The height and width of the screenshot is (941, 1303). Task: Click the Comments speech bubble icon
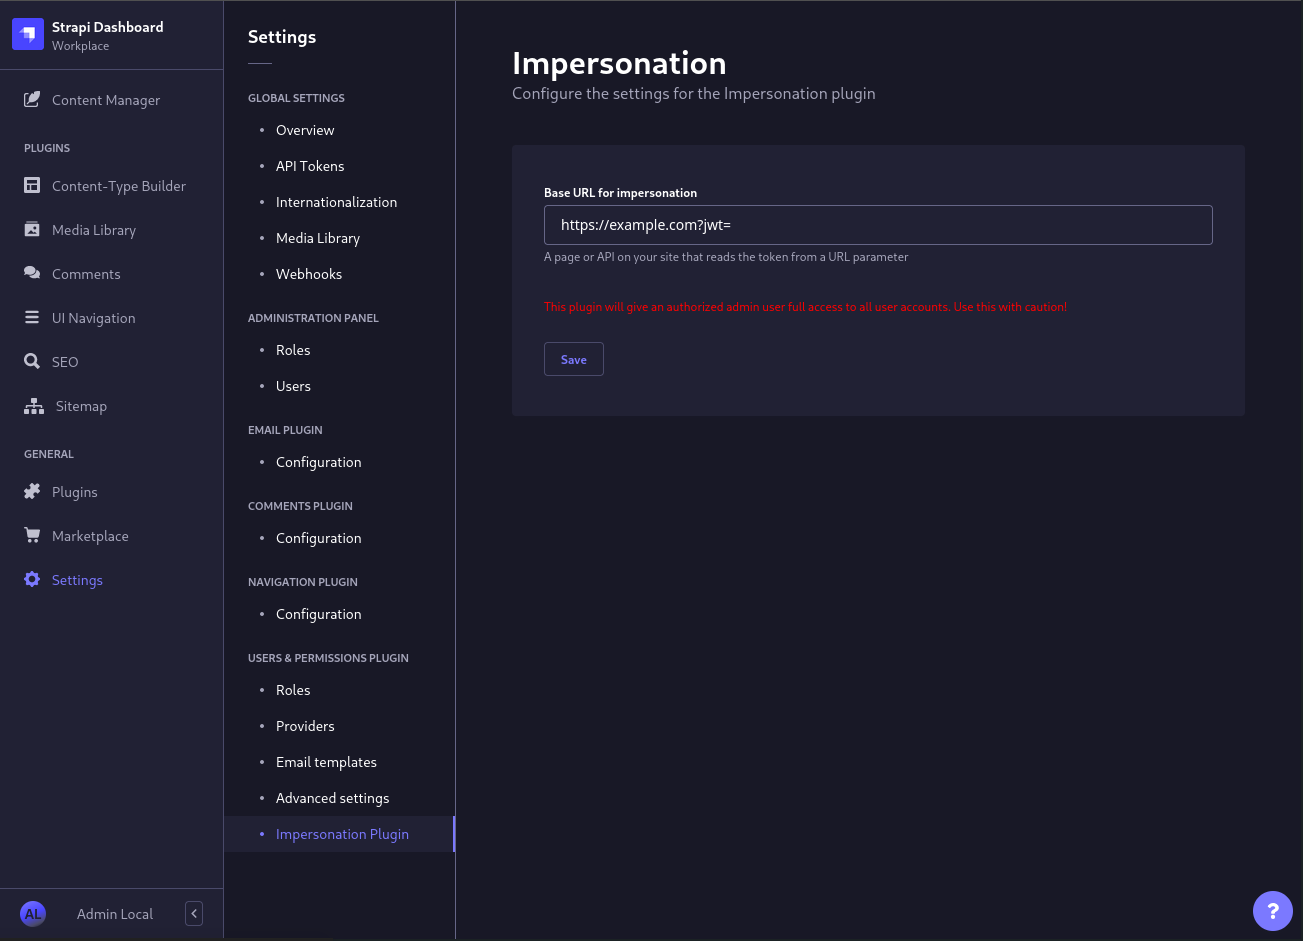(x=32, y=274)
